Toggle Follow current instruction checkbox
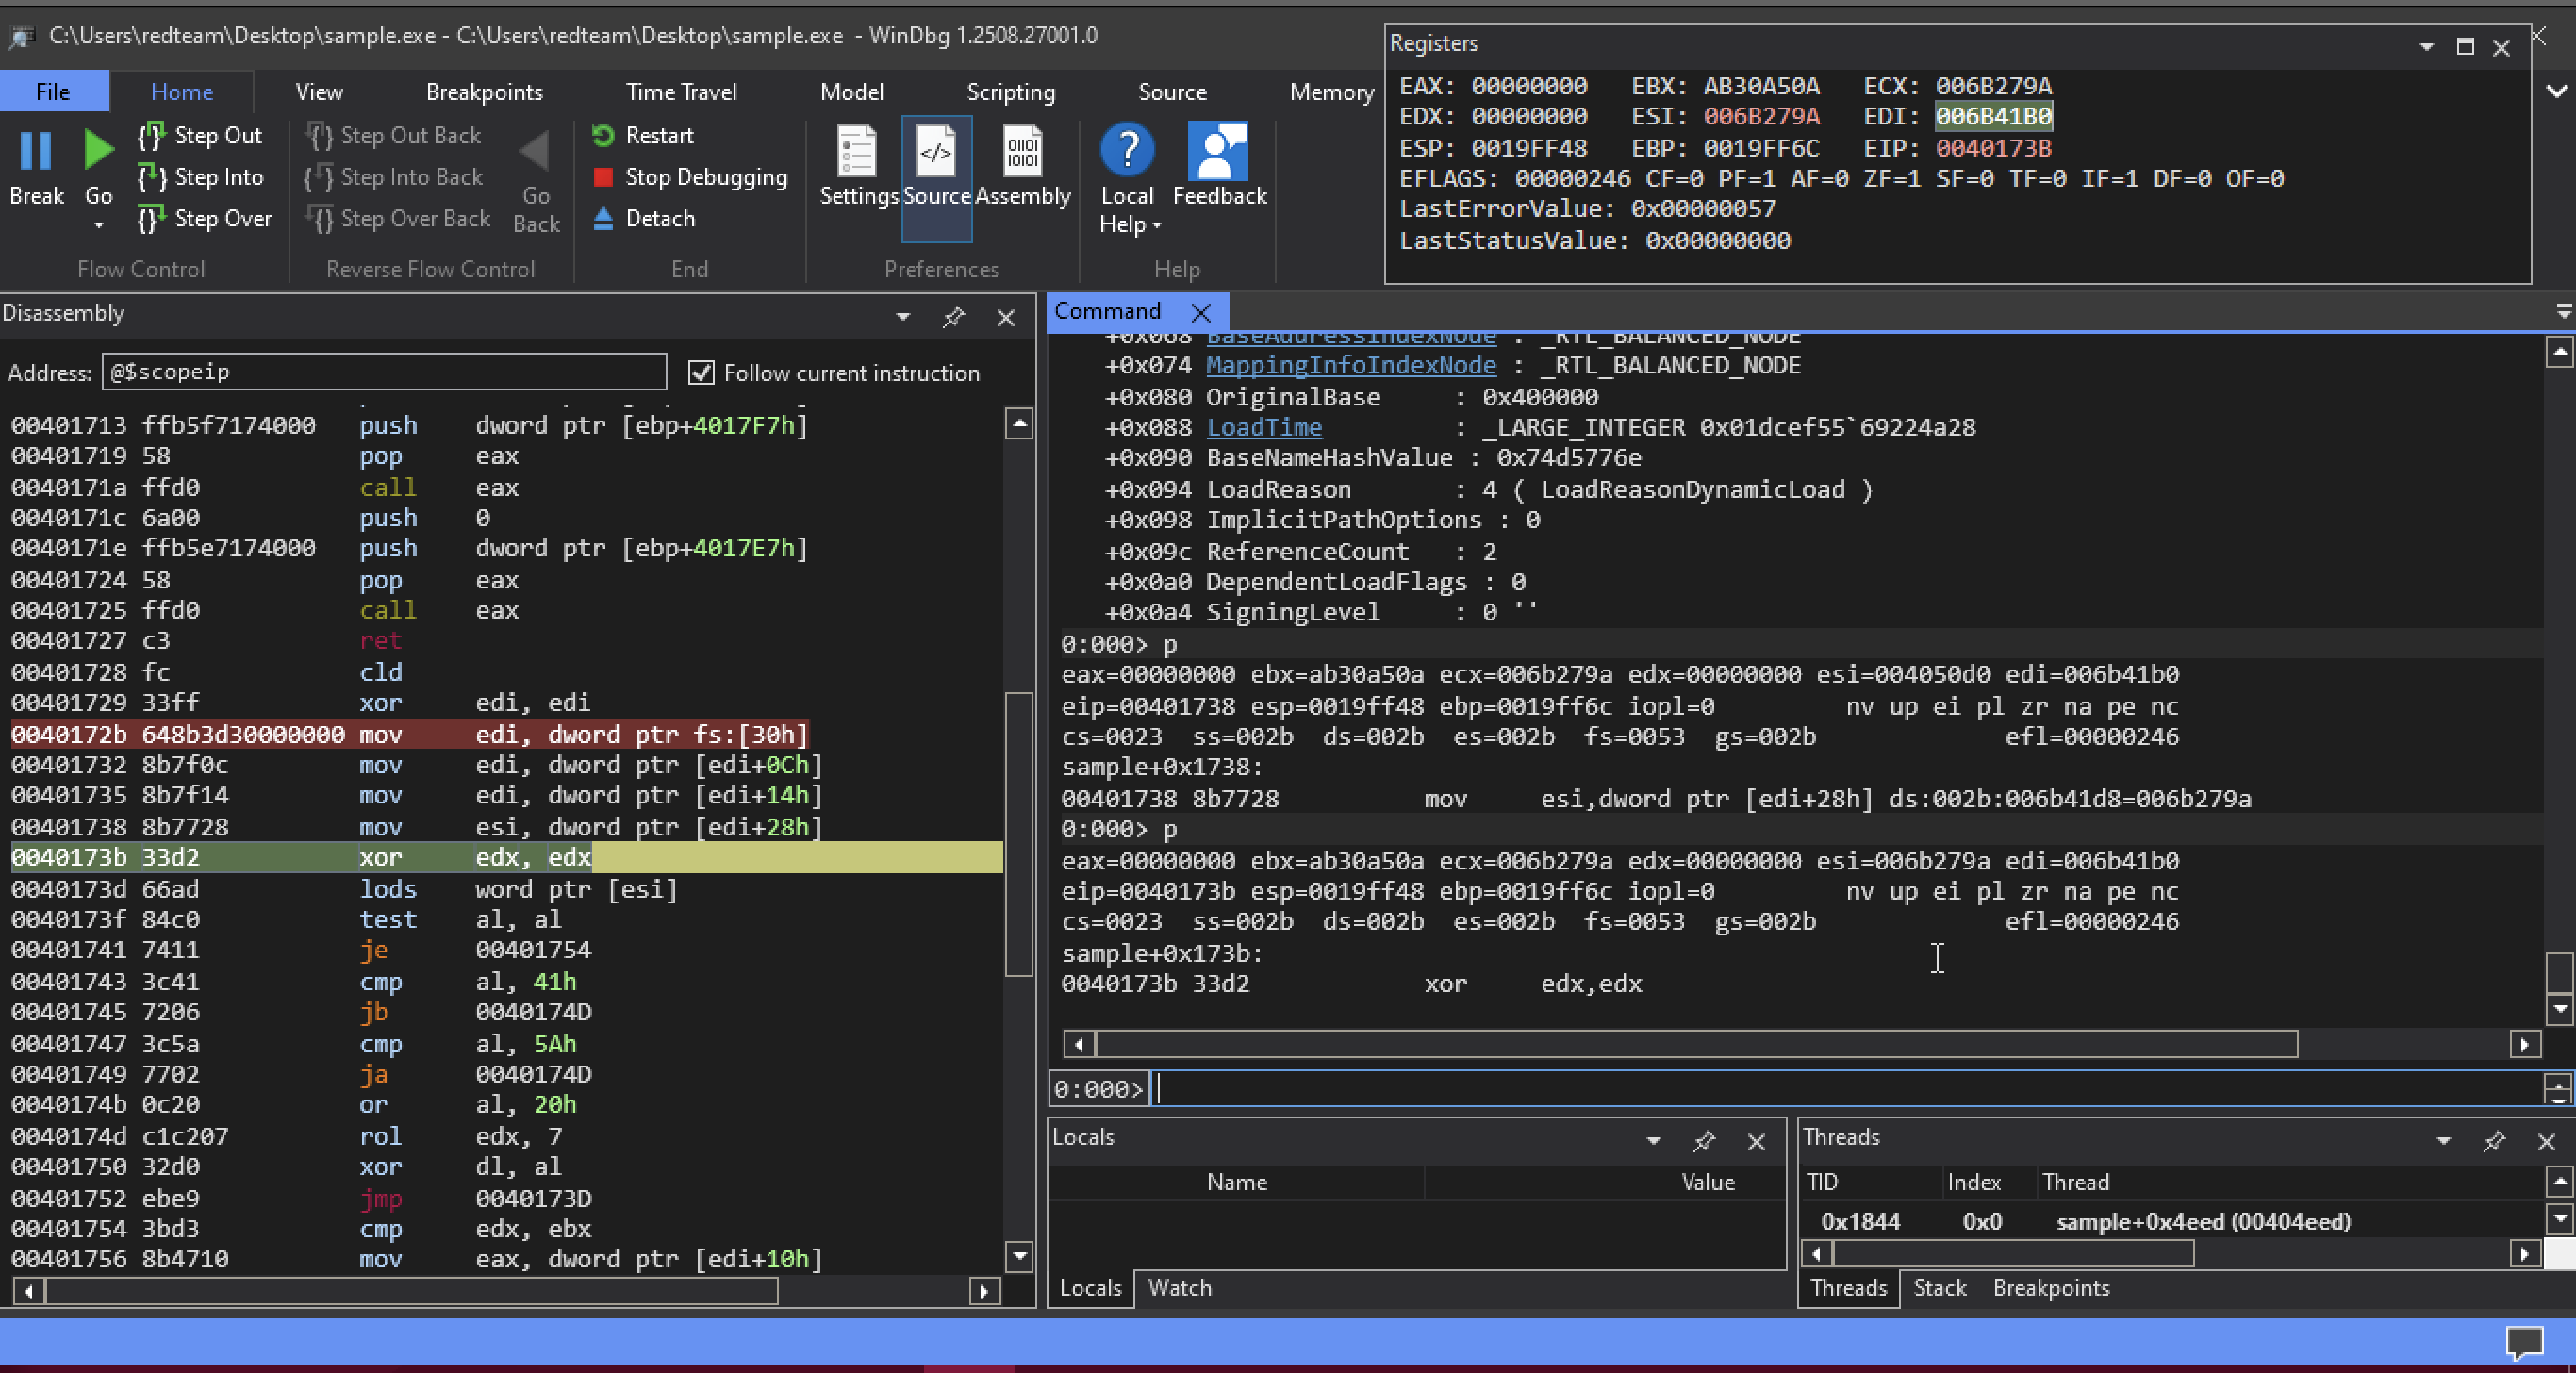The width and height of the screenshot is (2576, 1373). pos(701,373)
